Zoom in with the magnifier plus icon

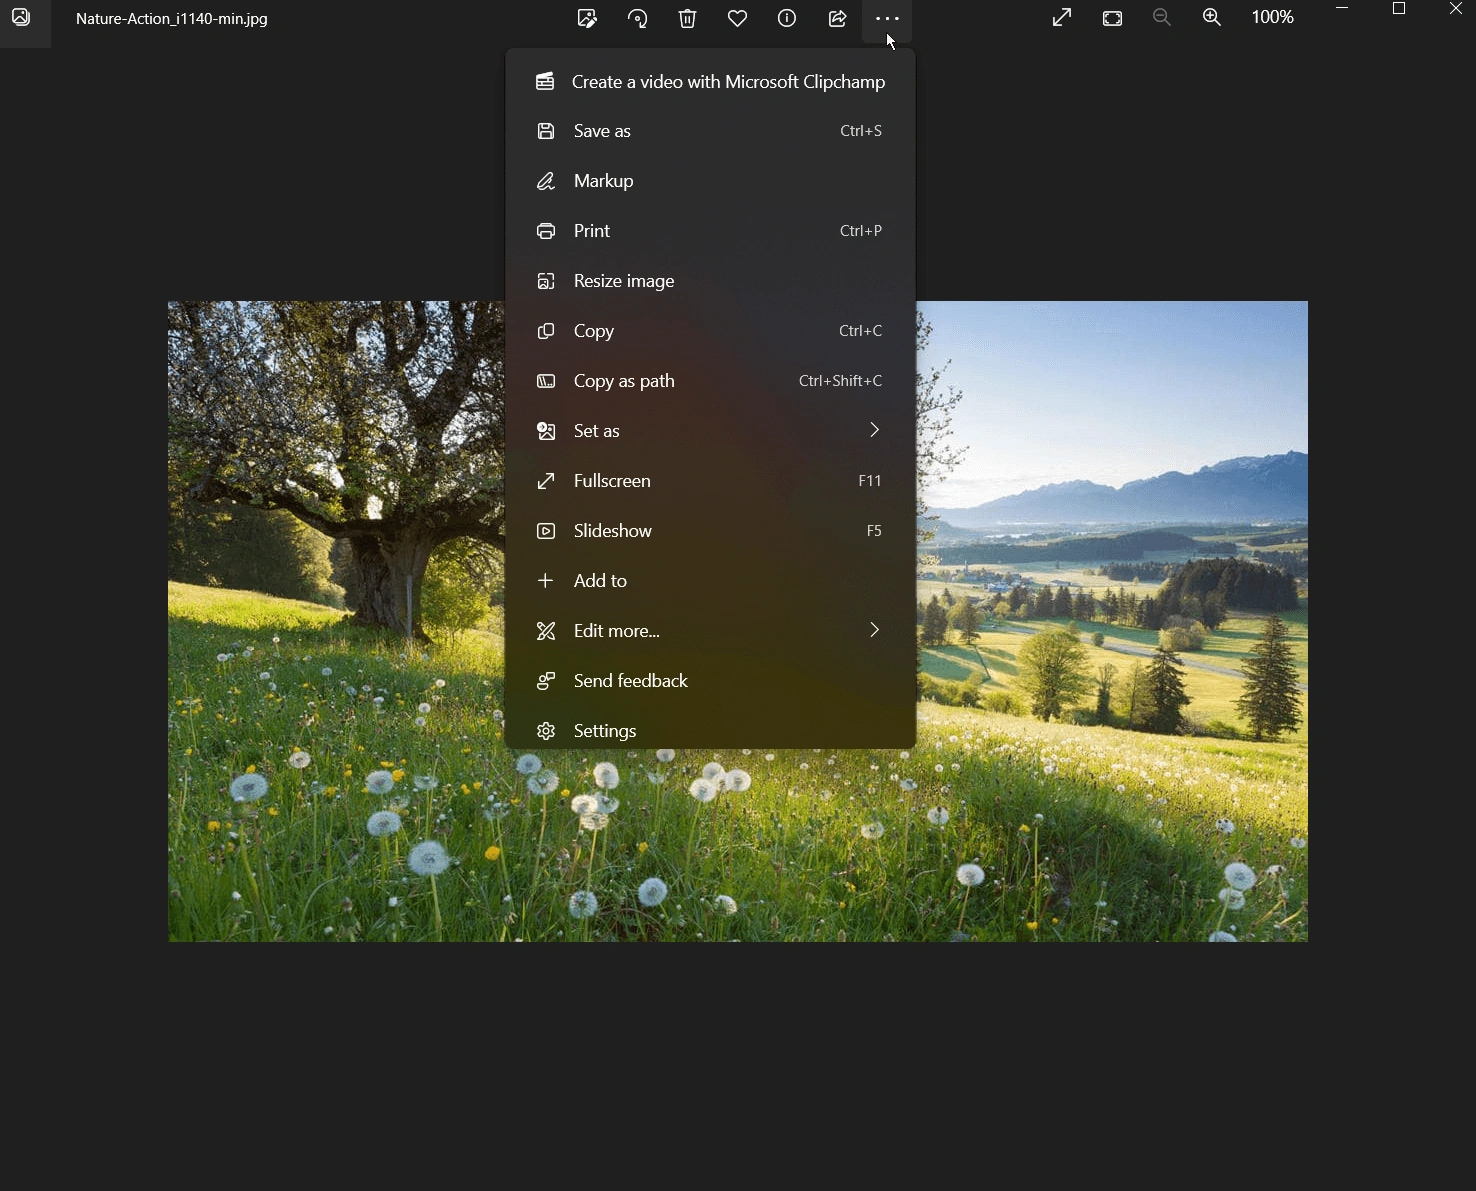click(x=1212, y=18)
